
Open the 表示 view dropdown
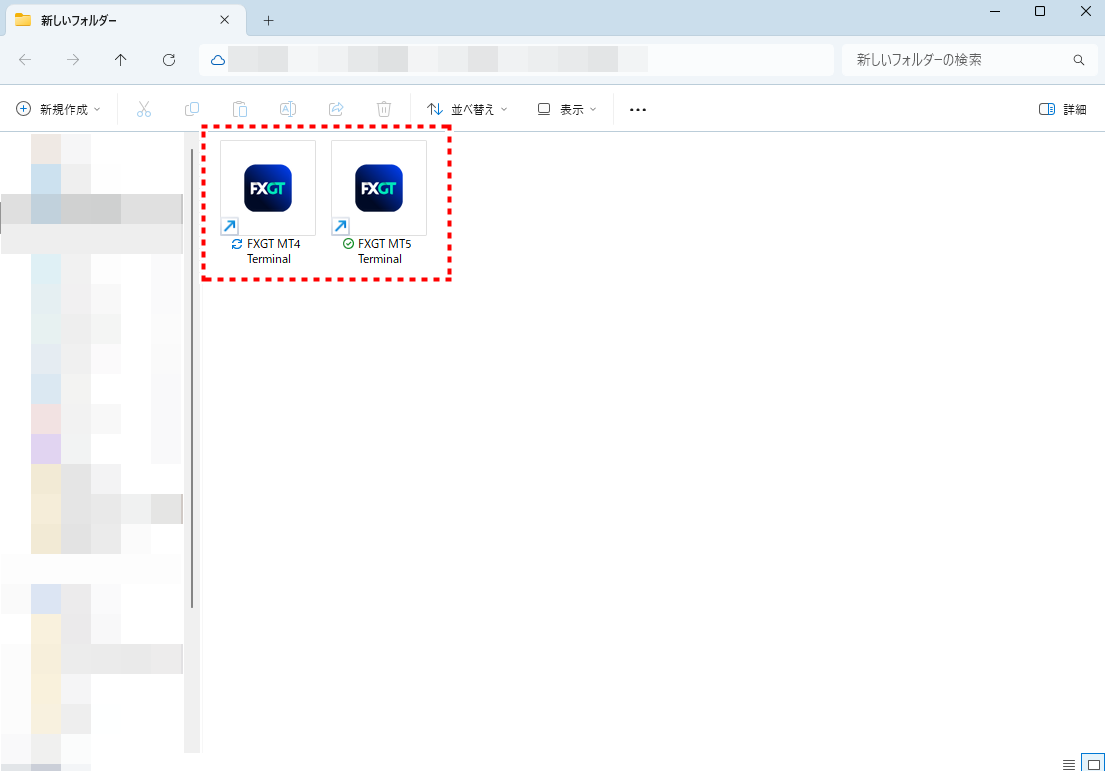point(567,109)
